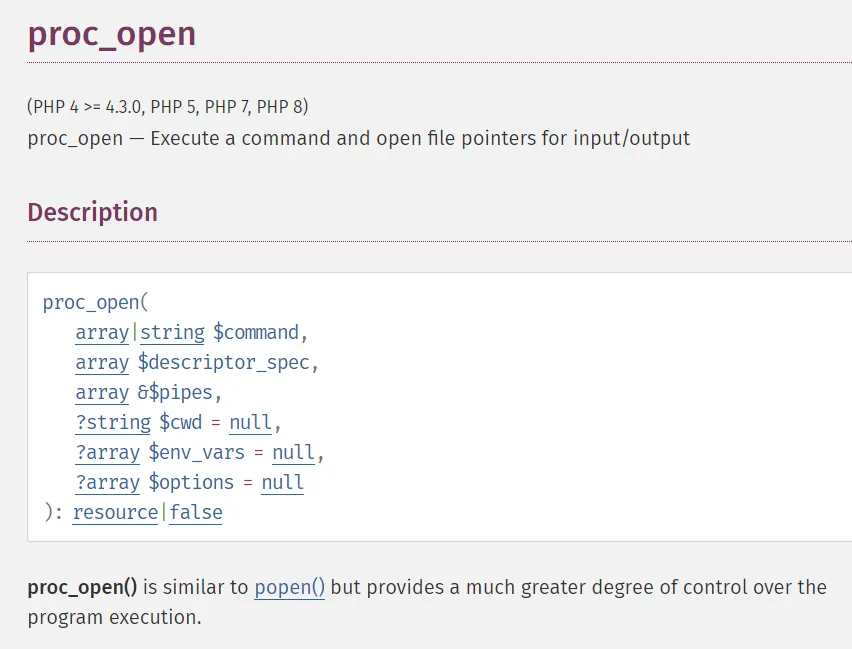Click the PHP version information line

[x=168, y=107]
